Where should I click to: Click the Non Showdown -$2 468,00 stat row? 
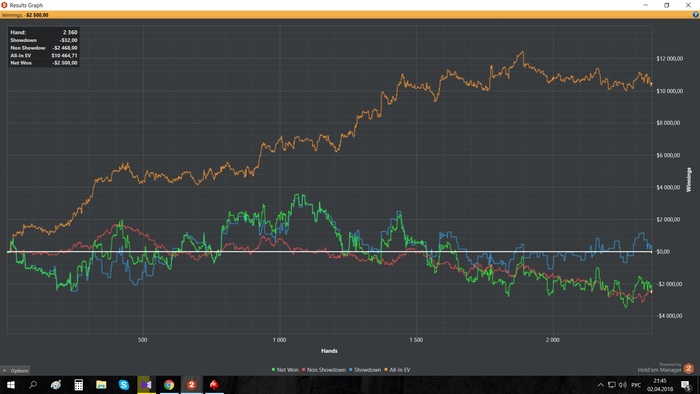[x=44, y=48]
